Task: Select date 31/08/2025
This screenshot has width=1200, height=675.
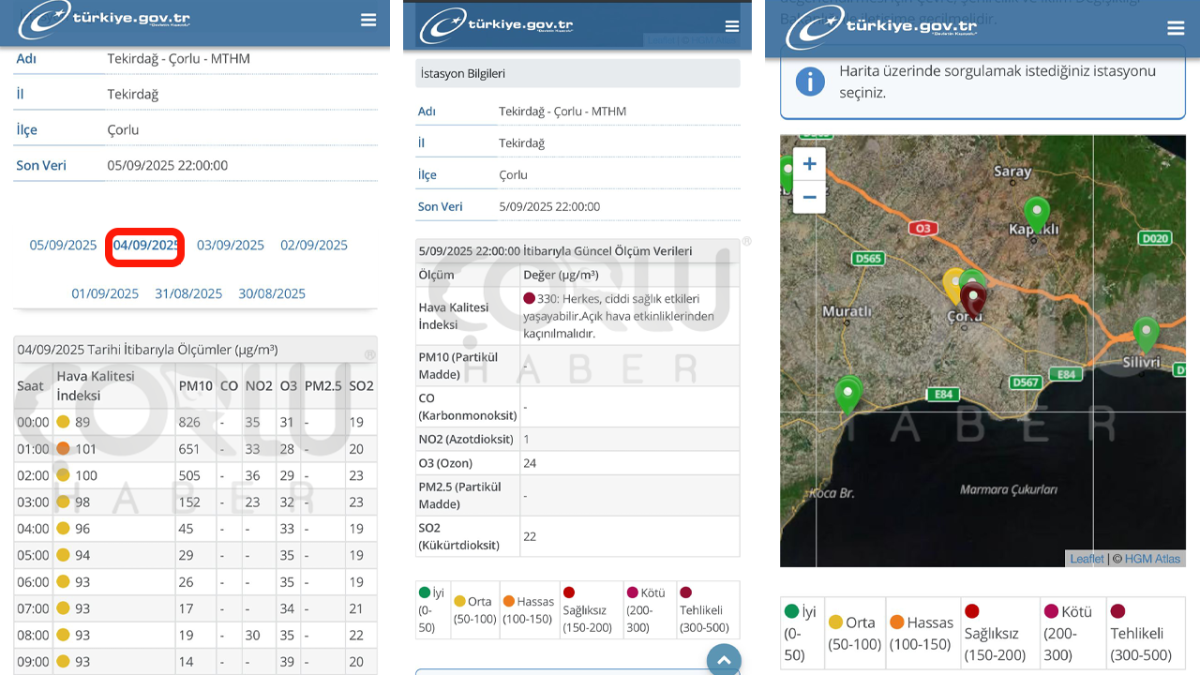Action: coord(188,293)
